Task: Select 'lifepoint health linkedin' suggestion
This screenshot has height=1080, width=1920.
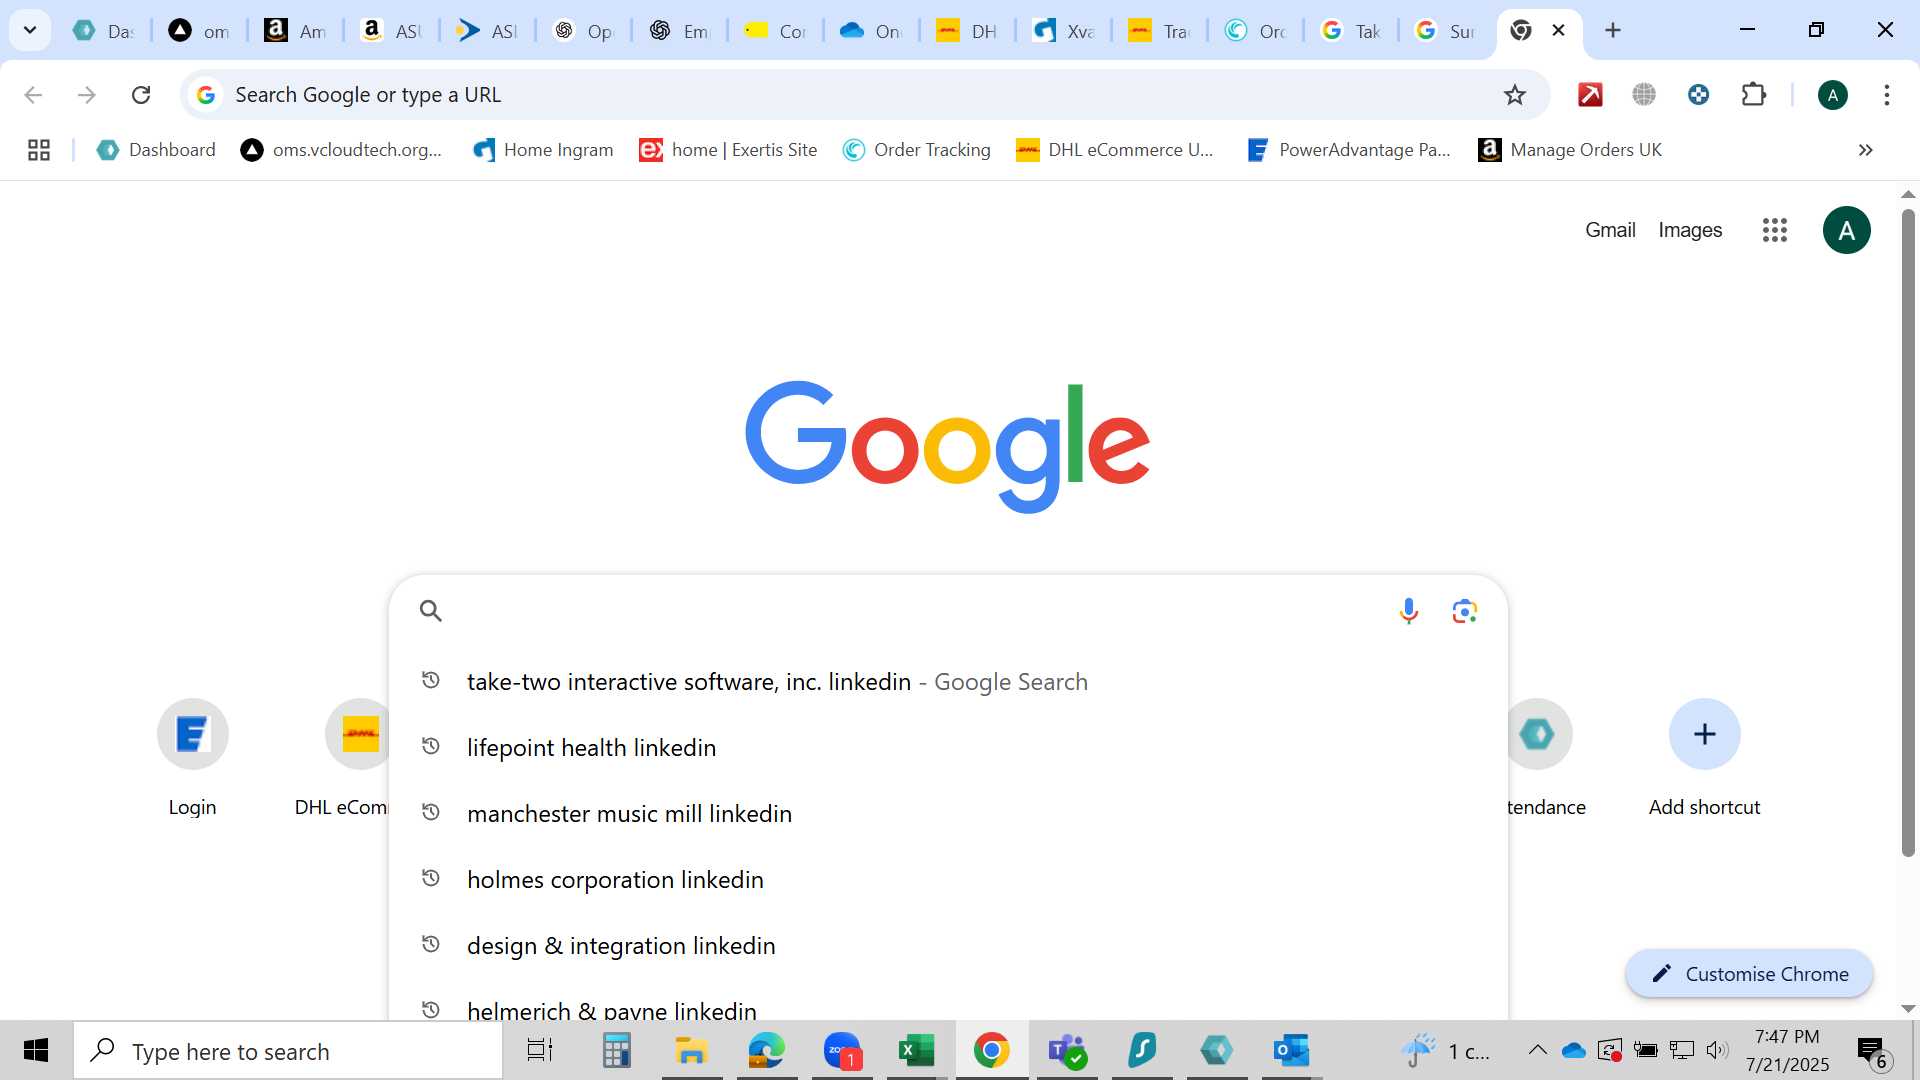Action: (948, 748)
